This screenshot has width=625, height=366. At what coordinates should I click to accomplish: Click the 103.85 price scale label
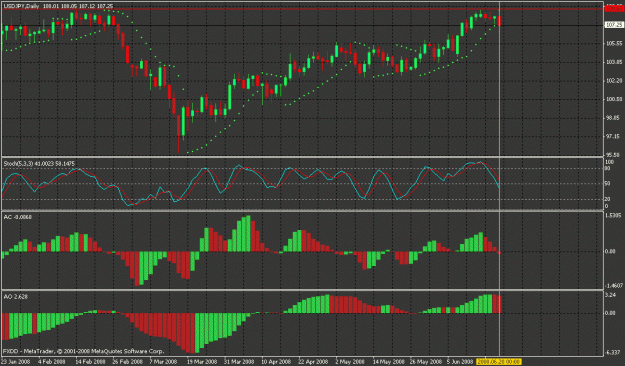[x=614, y=62]
